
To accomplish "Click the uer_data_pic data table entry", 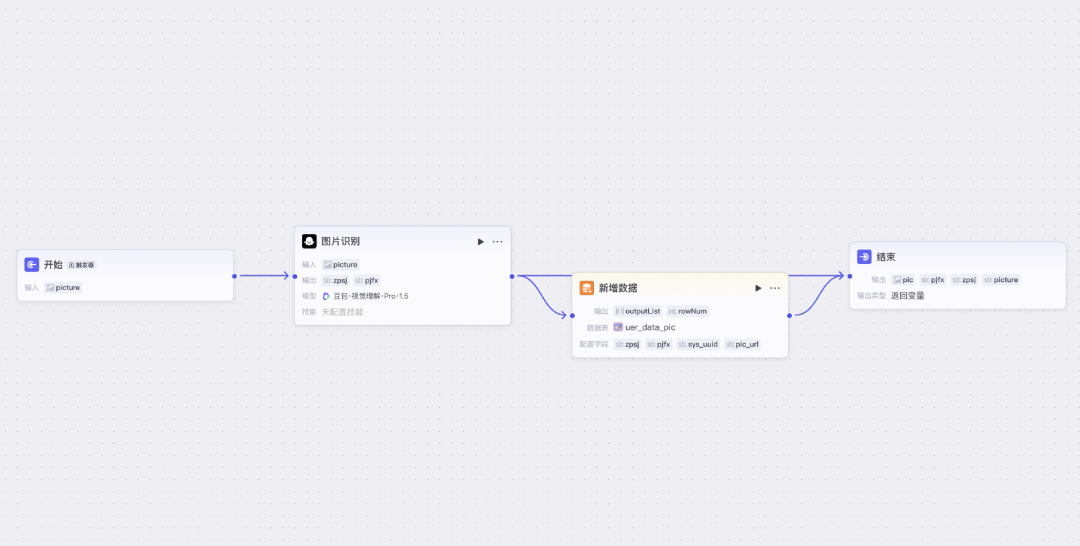I will tap(645, 328).
